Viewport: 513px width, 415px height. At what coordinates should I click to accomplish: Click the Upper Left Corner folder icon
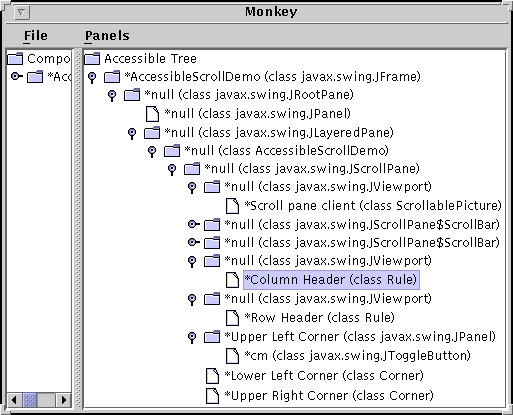click(x=212, y=337)
